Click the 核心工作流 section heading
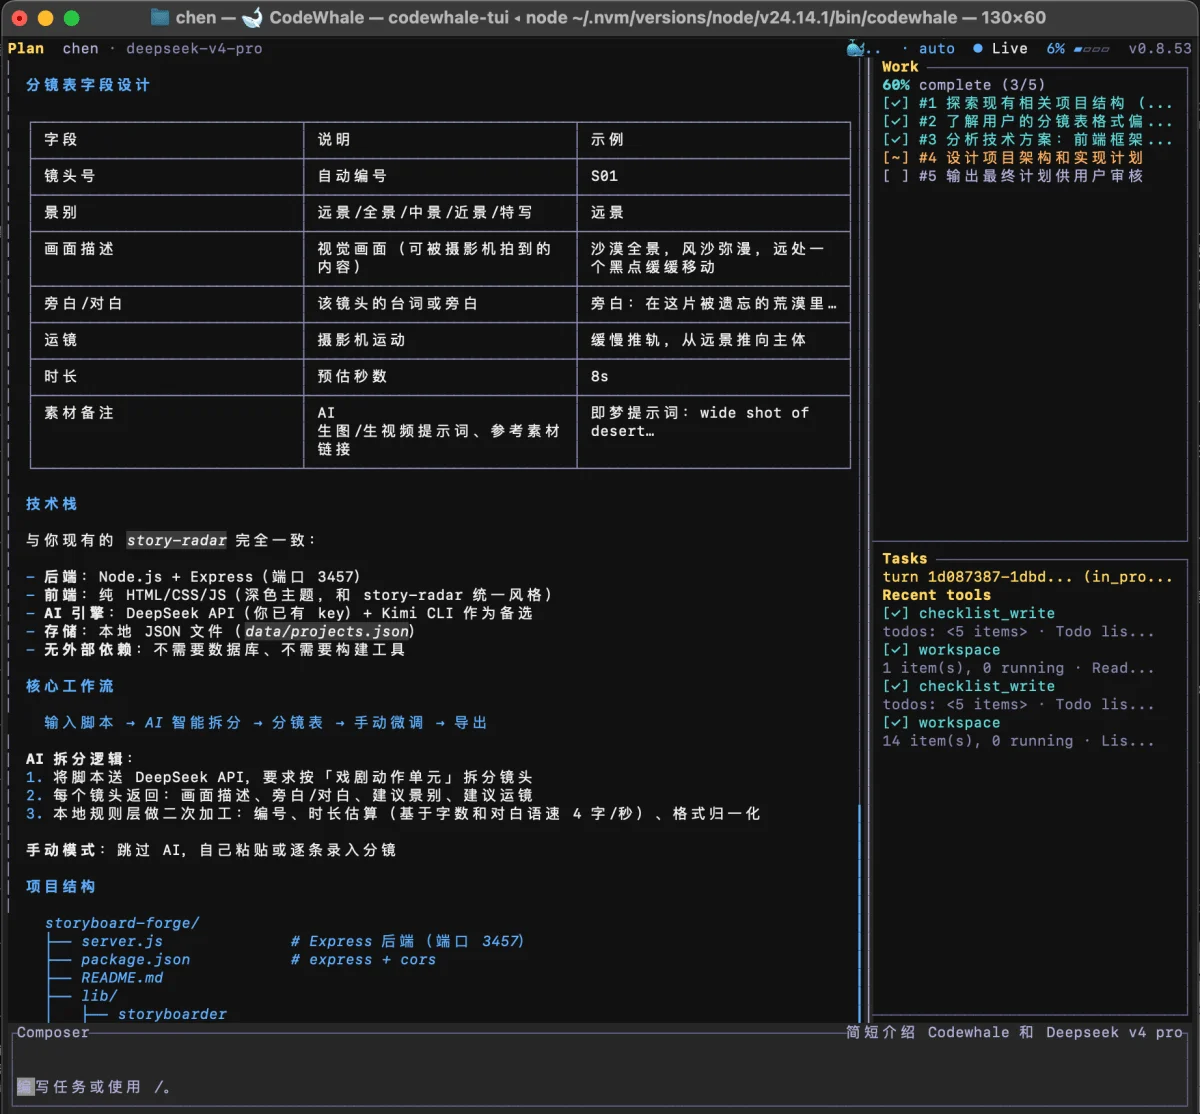This screenshot has width=1200, height=1114. pyautogui.click(x=70, y=685)
